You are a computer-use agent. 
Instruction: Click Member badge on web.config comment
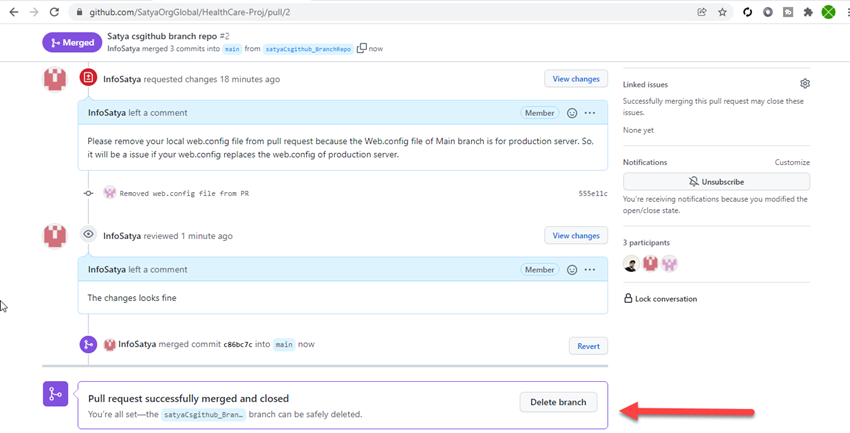[540, 113]
